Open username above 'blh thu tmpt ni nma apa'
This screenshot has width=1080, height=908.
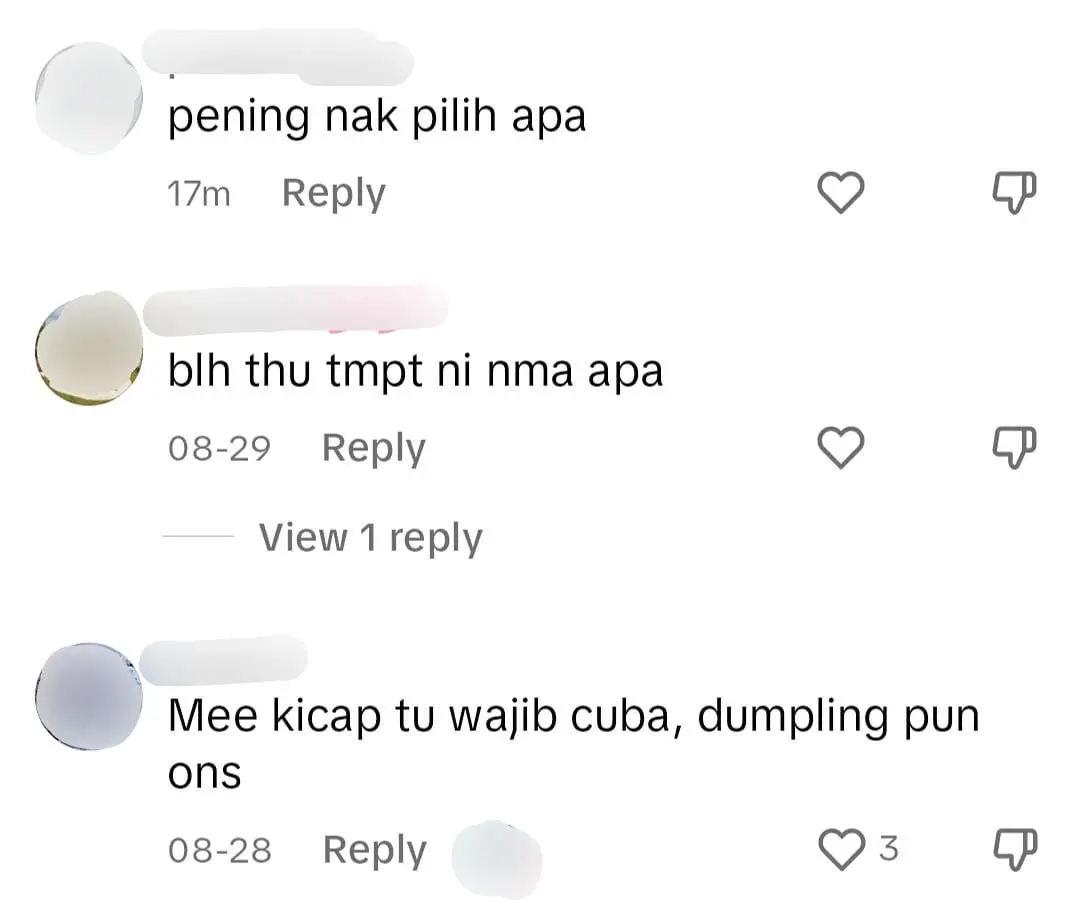tap(295, 309)
